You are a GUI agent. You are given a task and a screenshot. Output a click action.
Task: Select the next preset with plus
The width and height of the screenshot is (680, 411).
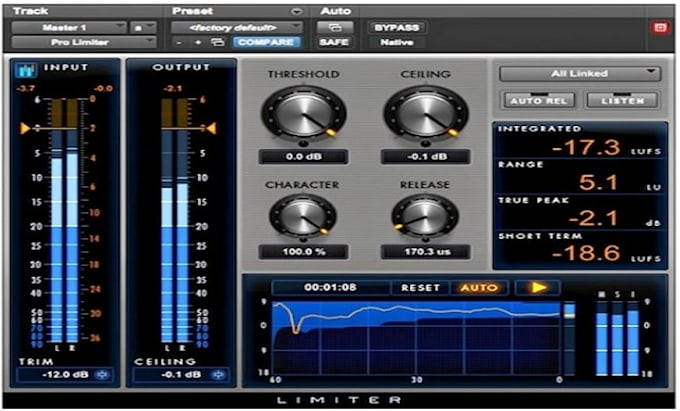pyautogui.click(x=198, y=42)
